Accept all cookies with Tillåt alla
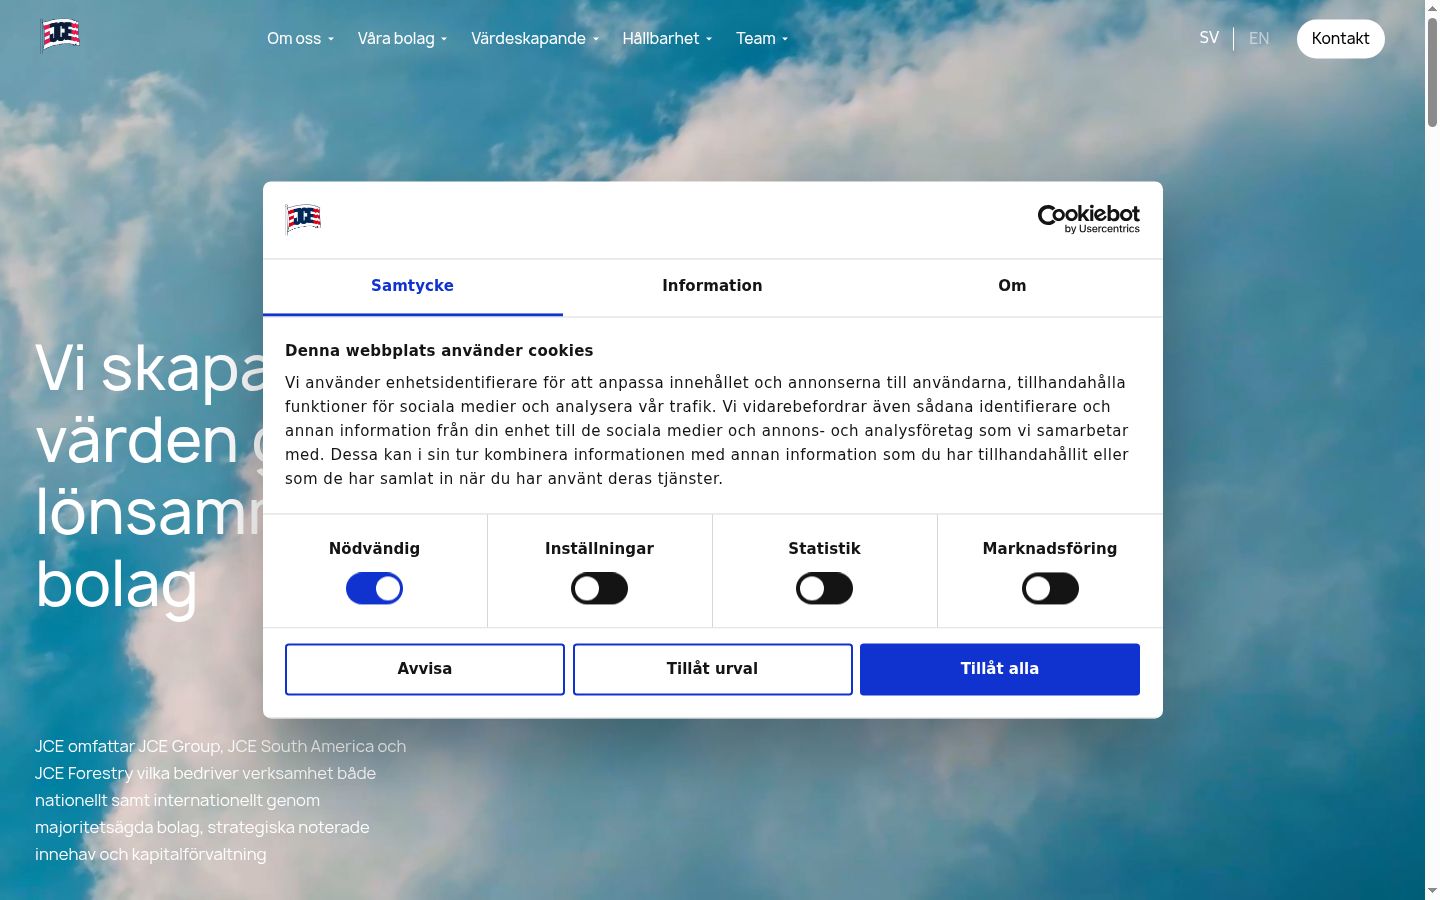Image resolution: width=1440 pixels, height=900 pixels. tap(1000, 669)
